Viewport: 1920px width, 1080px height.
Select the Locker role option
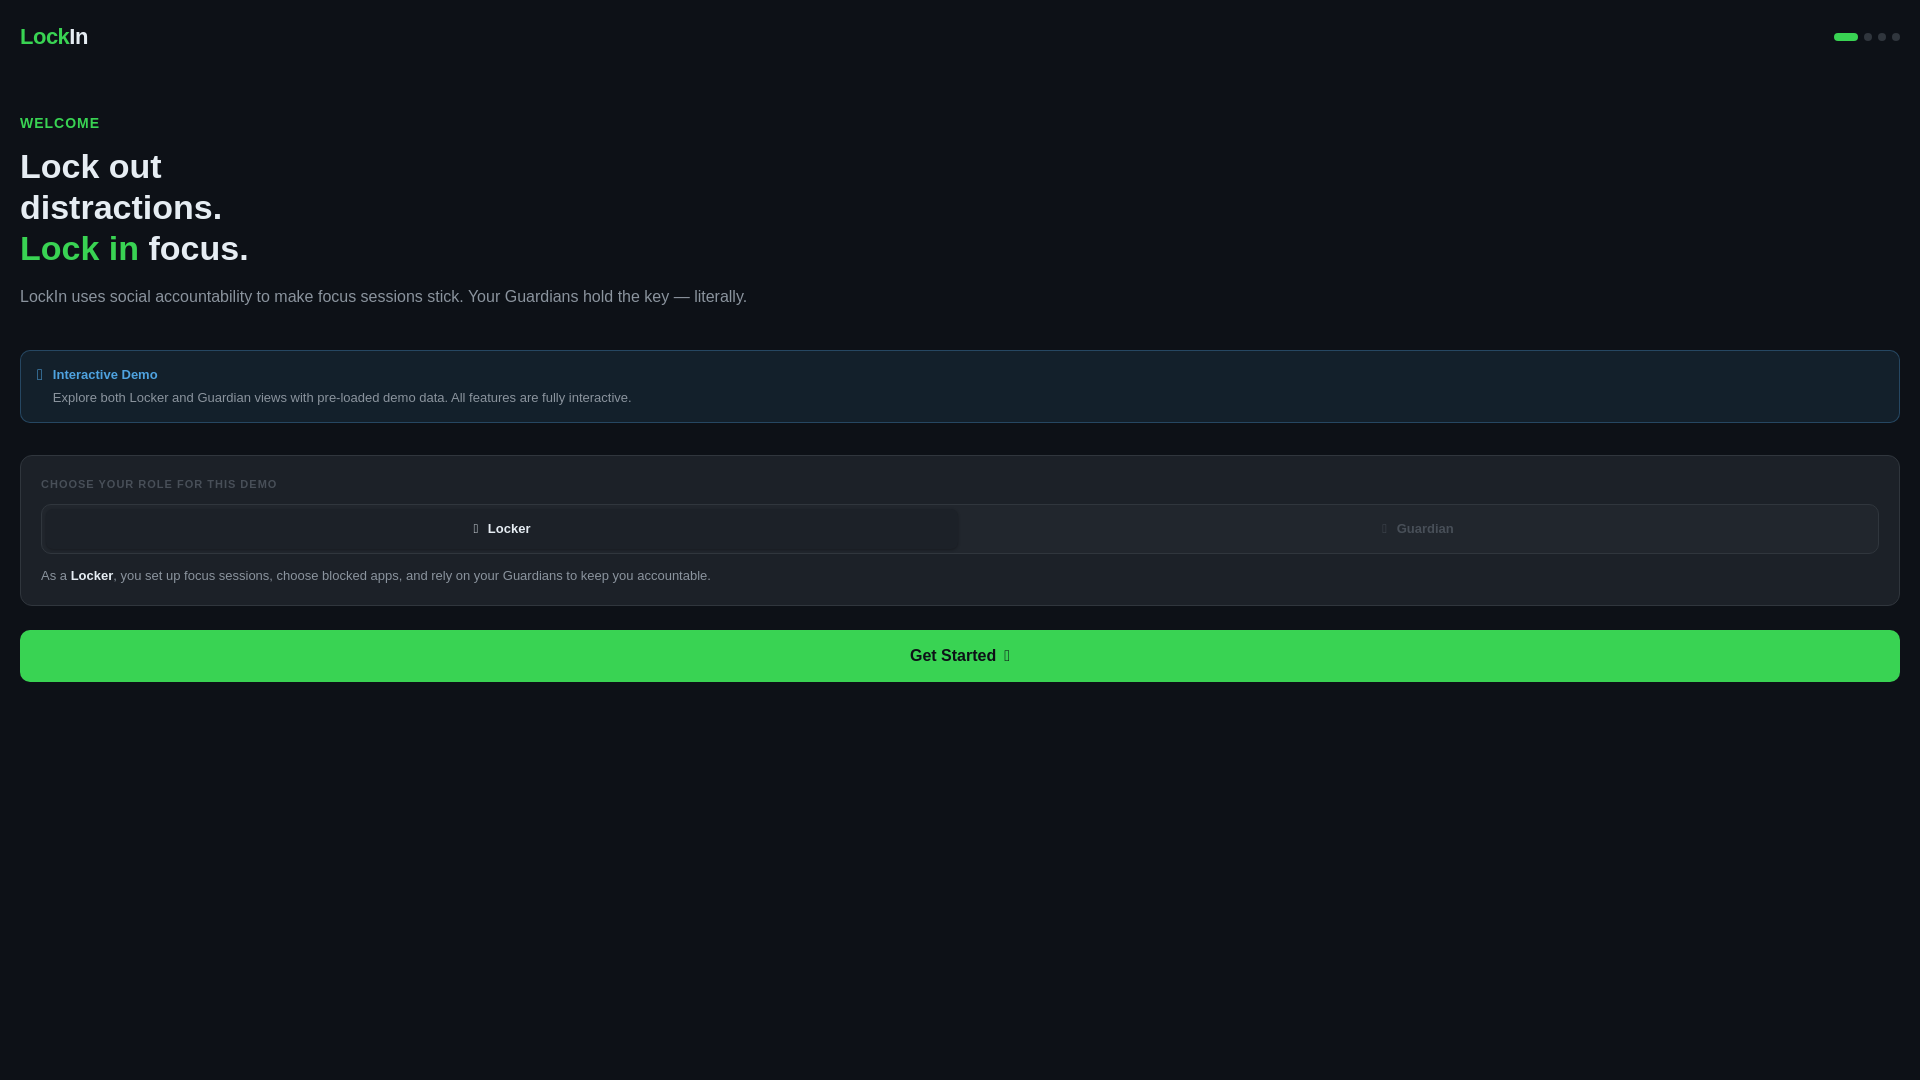[502, 529]
